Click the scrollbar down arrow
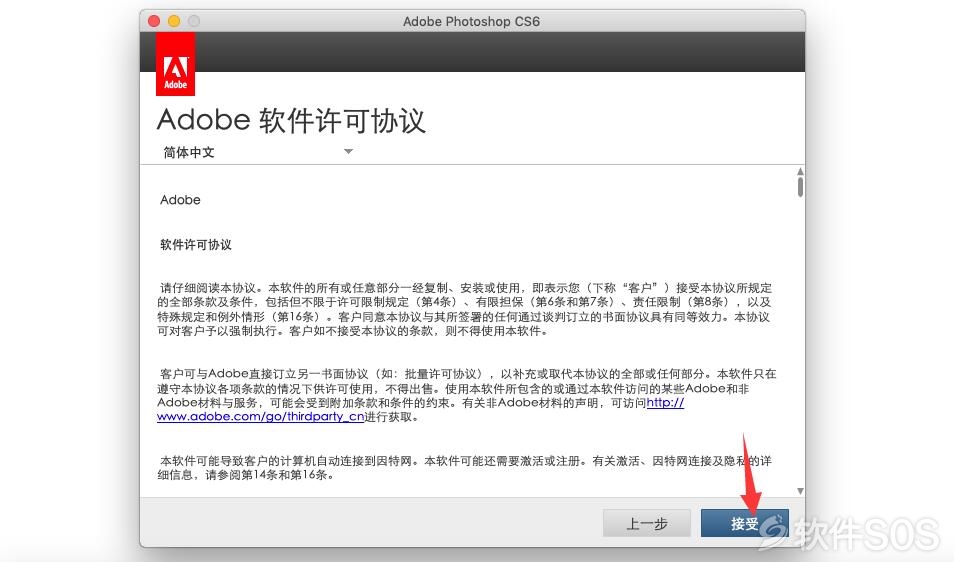Viewport: 954px width, 562px height. point(800,491)
